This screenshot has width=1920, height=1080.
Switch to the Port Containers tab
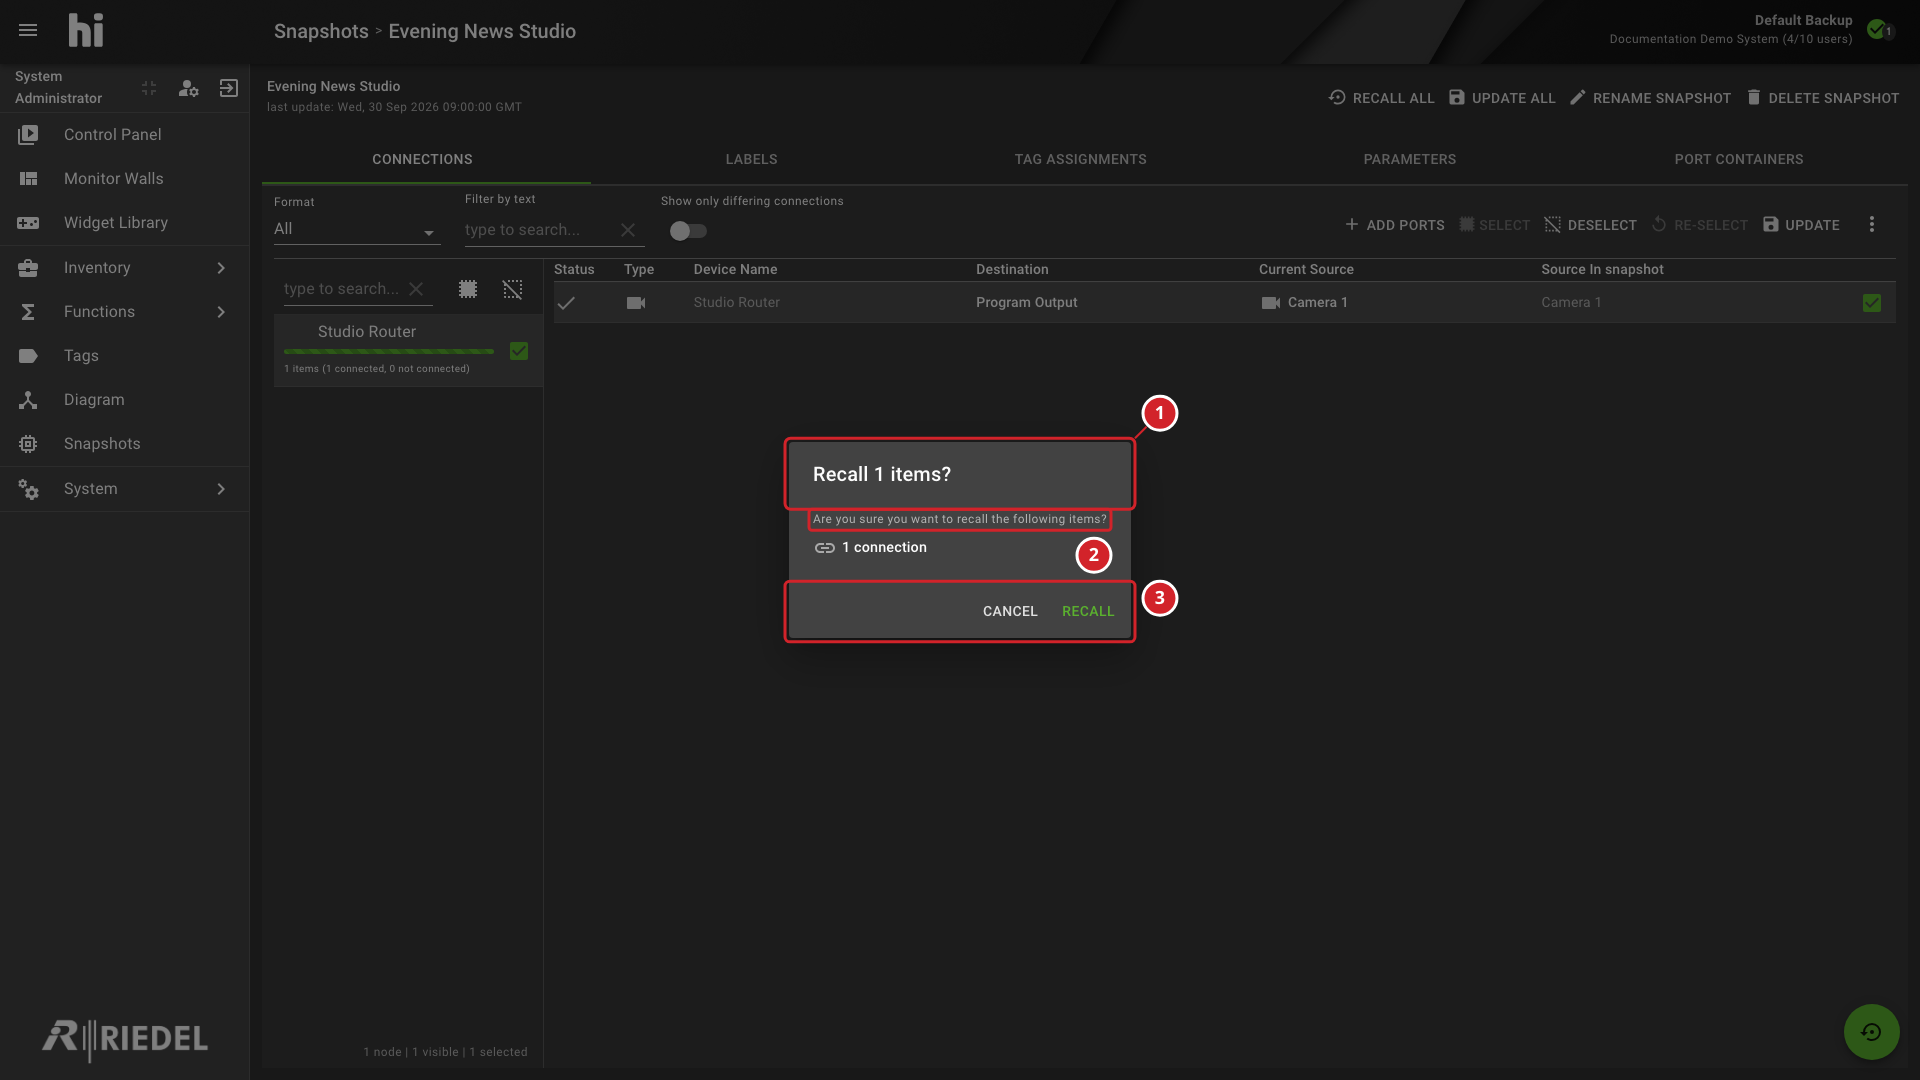pyautogui.click(x=1739, y=159)
